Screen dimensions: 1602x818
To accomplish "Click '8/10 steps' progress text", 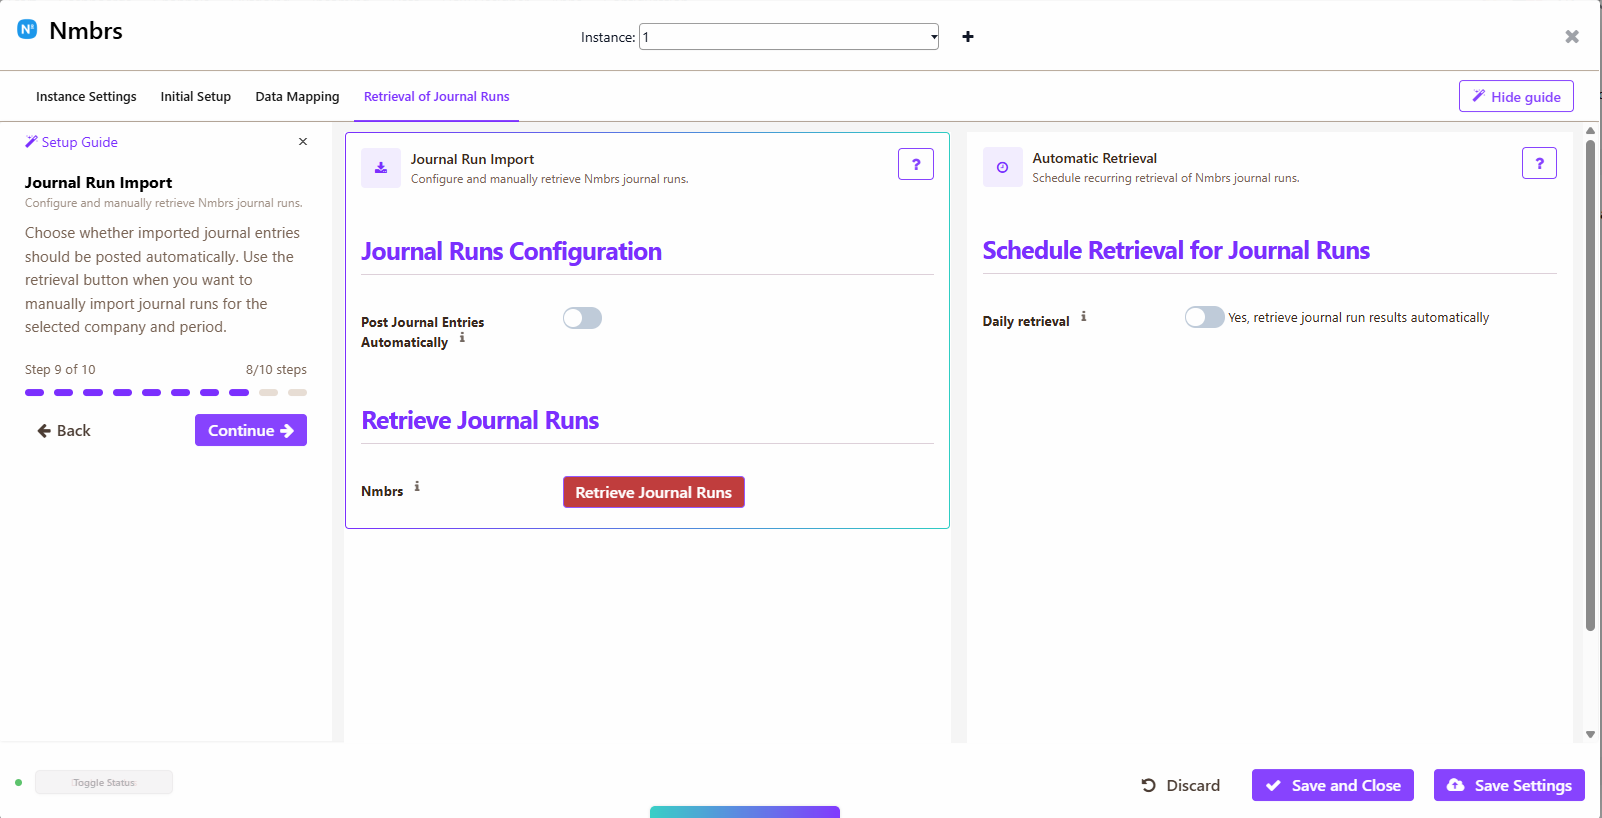I will (276, 369).
